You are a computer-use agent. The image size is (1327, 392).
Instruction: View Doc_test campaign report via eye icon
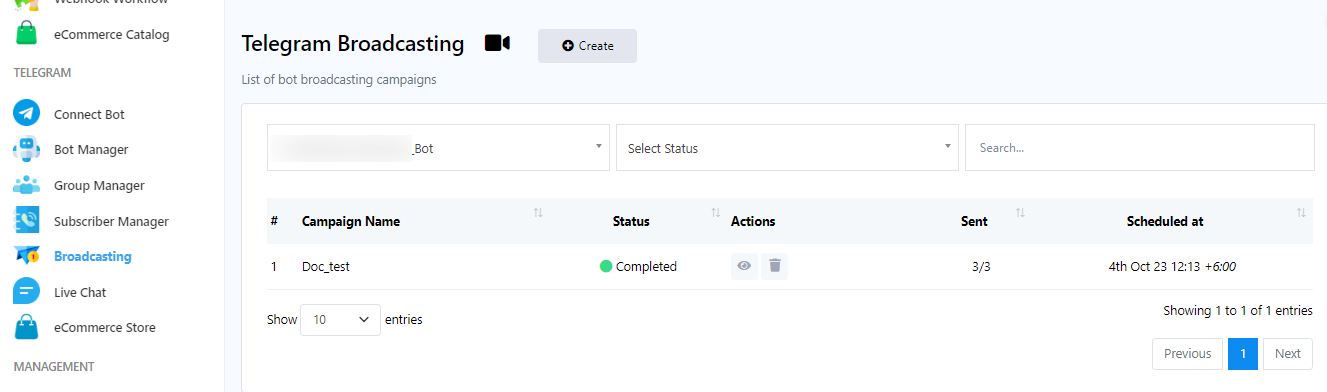click(744, 266)
